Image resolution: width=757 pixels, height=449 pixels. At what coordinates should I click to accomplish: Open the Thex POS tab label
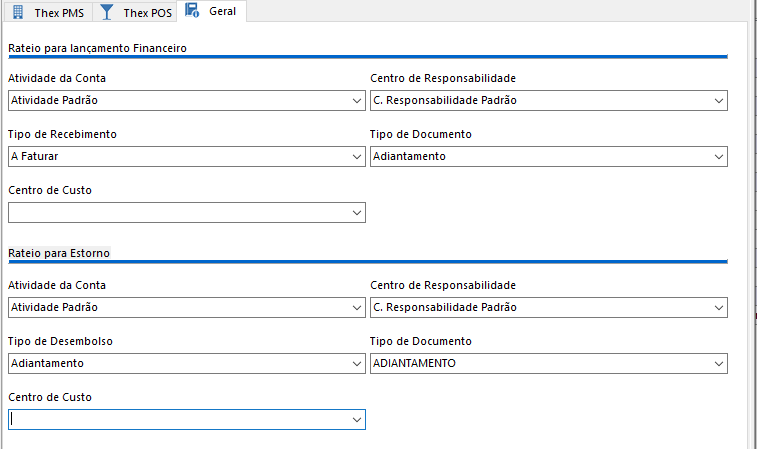[148, 12]
